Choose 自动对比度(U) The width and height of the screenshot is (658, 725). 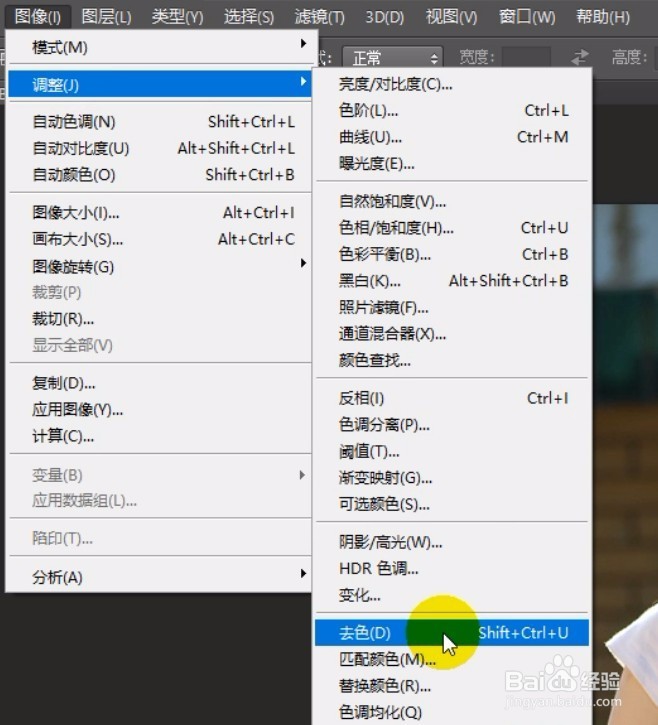(160, 148)
